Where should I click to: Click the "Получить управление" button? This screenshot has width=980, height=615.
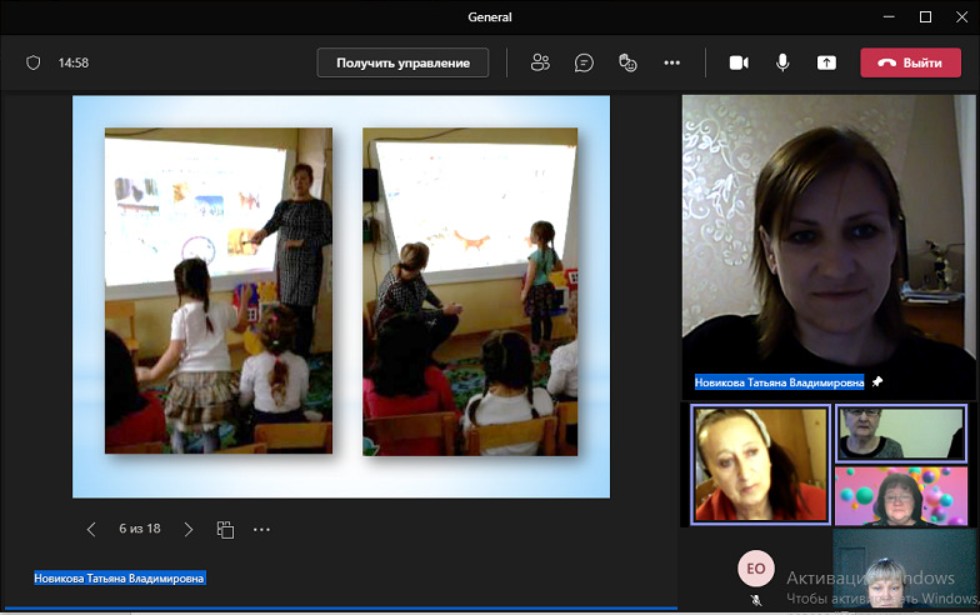point(402,63)
